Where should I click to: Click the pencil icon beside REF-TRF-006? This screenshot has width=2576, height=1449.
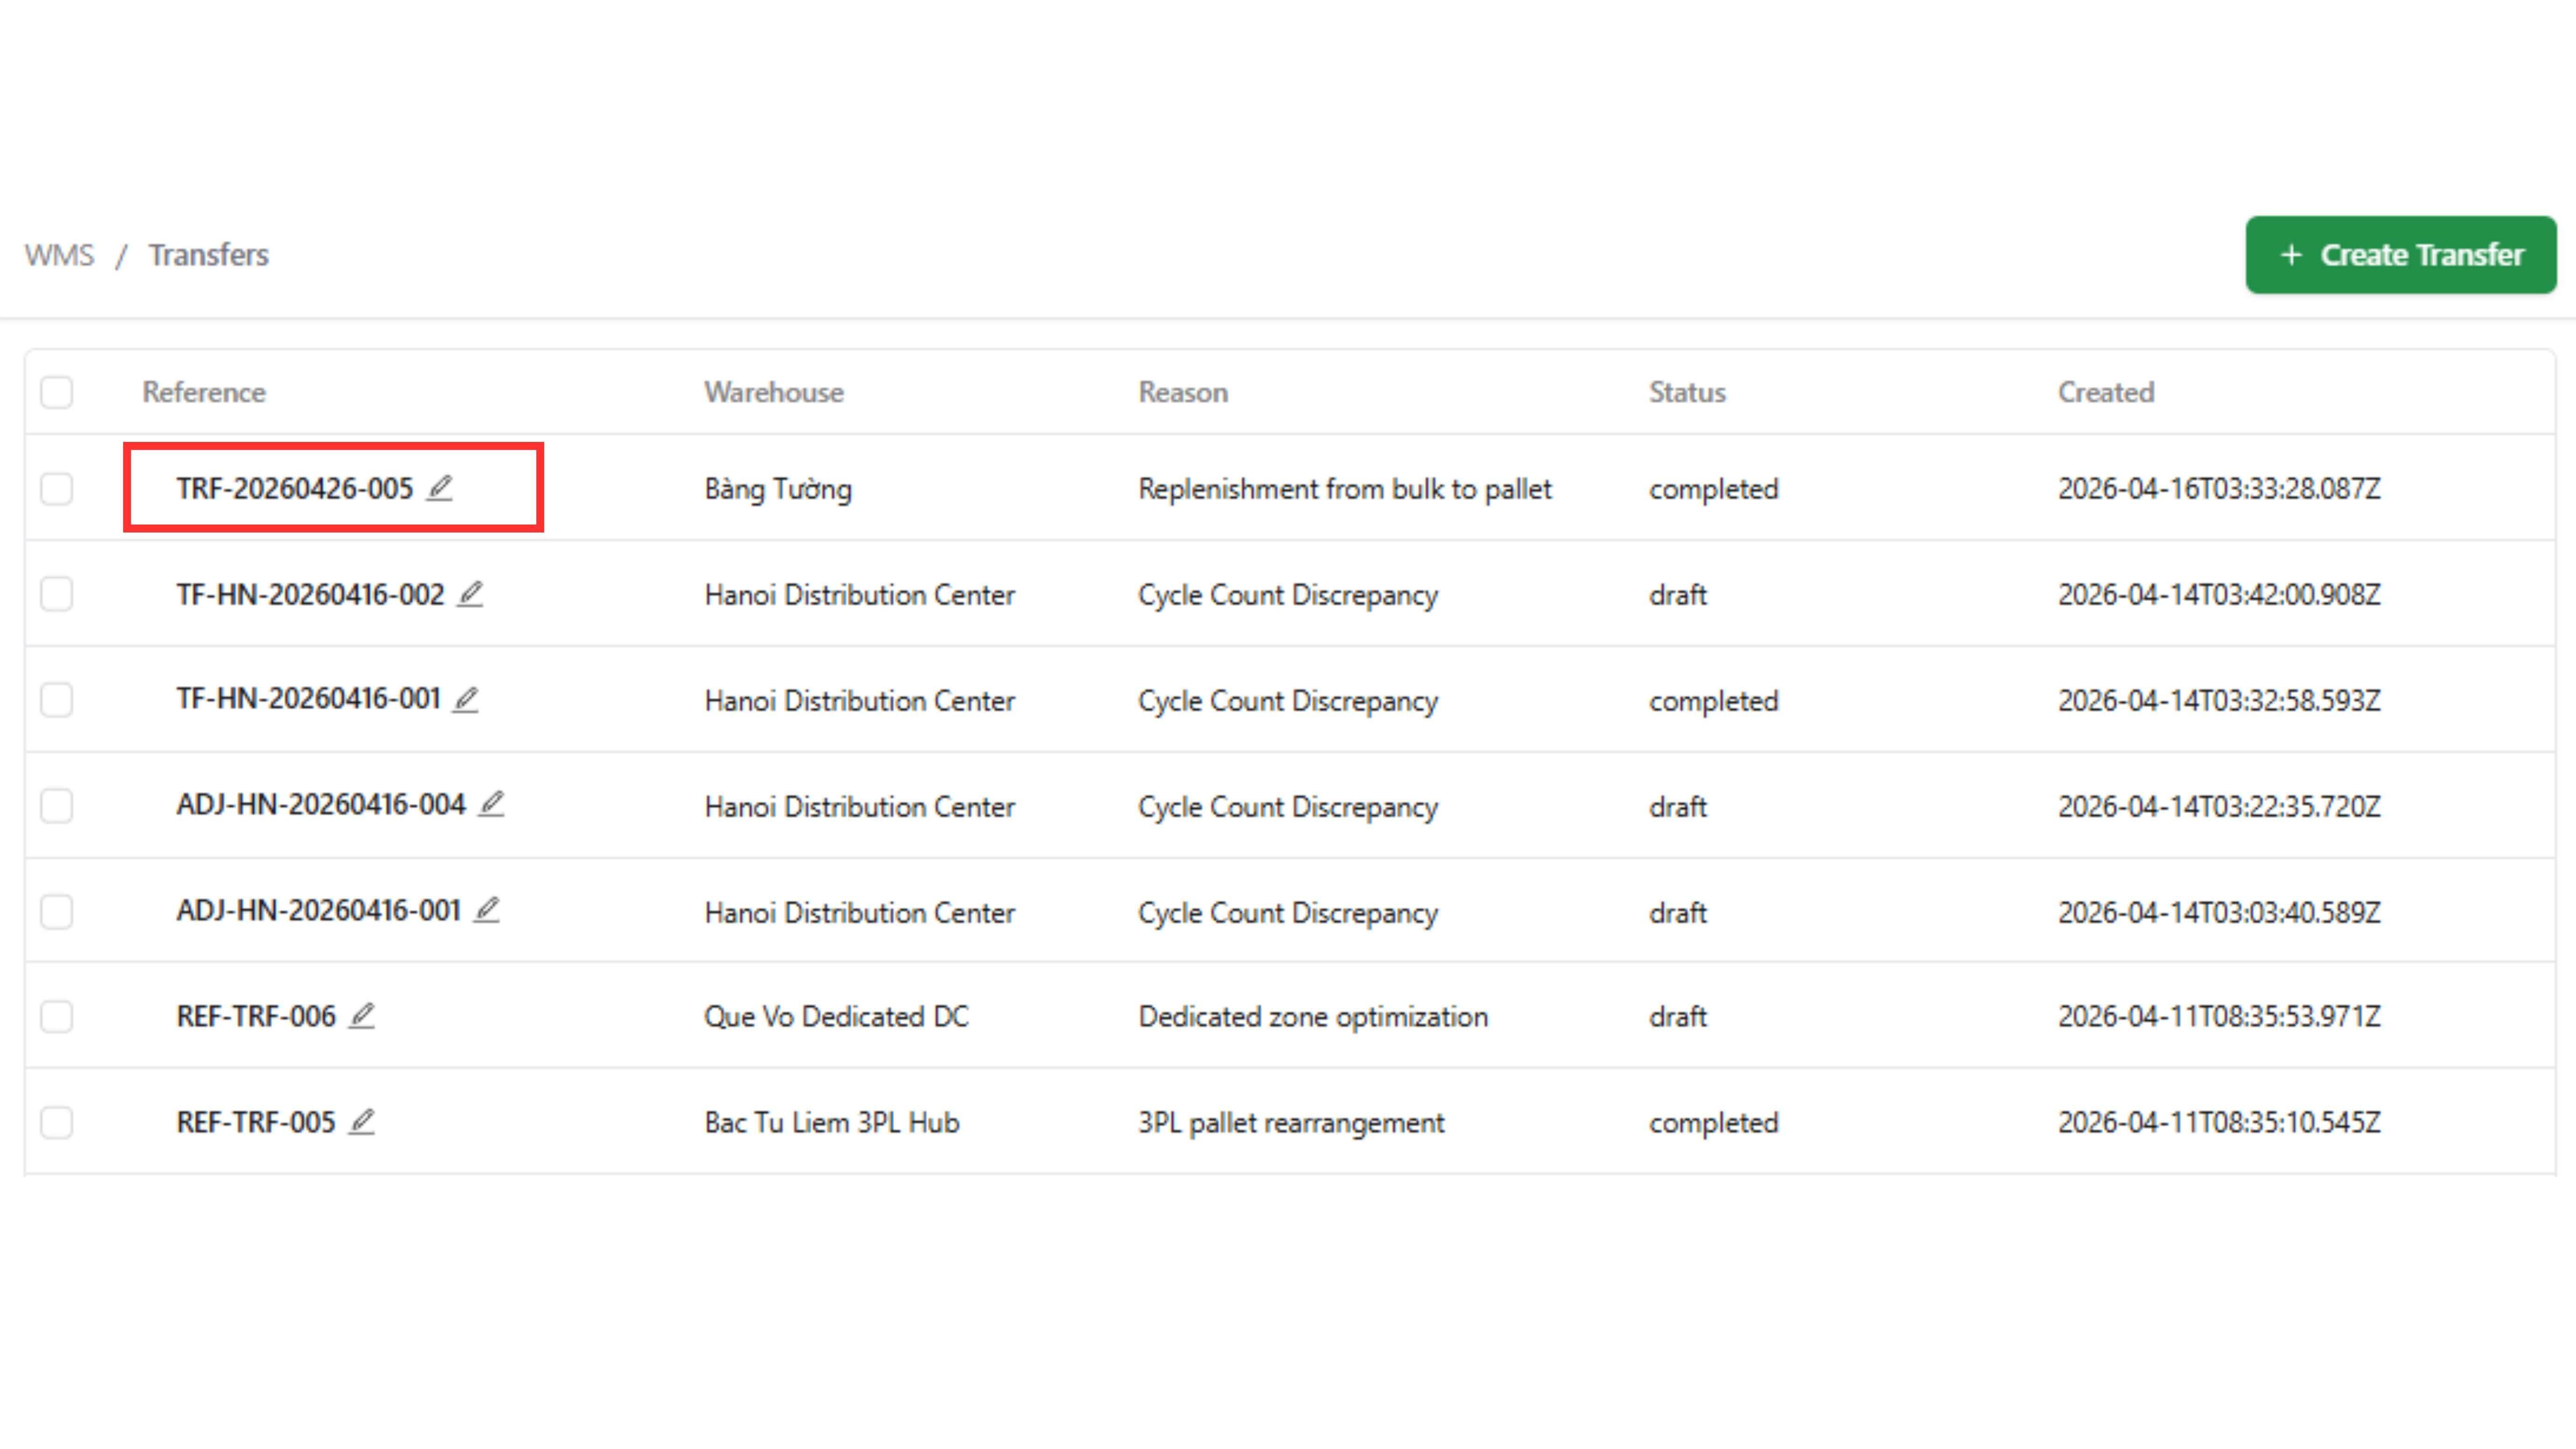[x=362, y=1016]
